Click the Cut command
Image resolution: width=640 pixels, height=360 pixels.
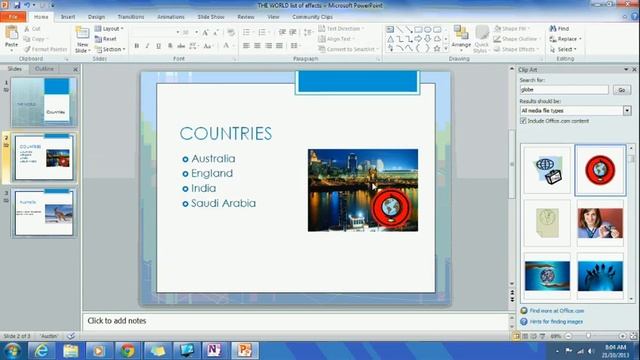point(32,29)
